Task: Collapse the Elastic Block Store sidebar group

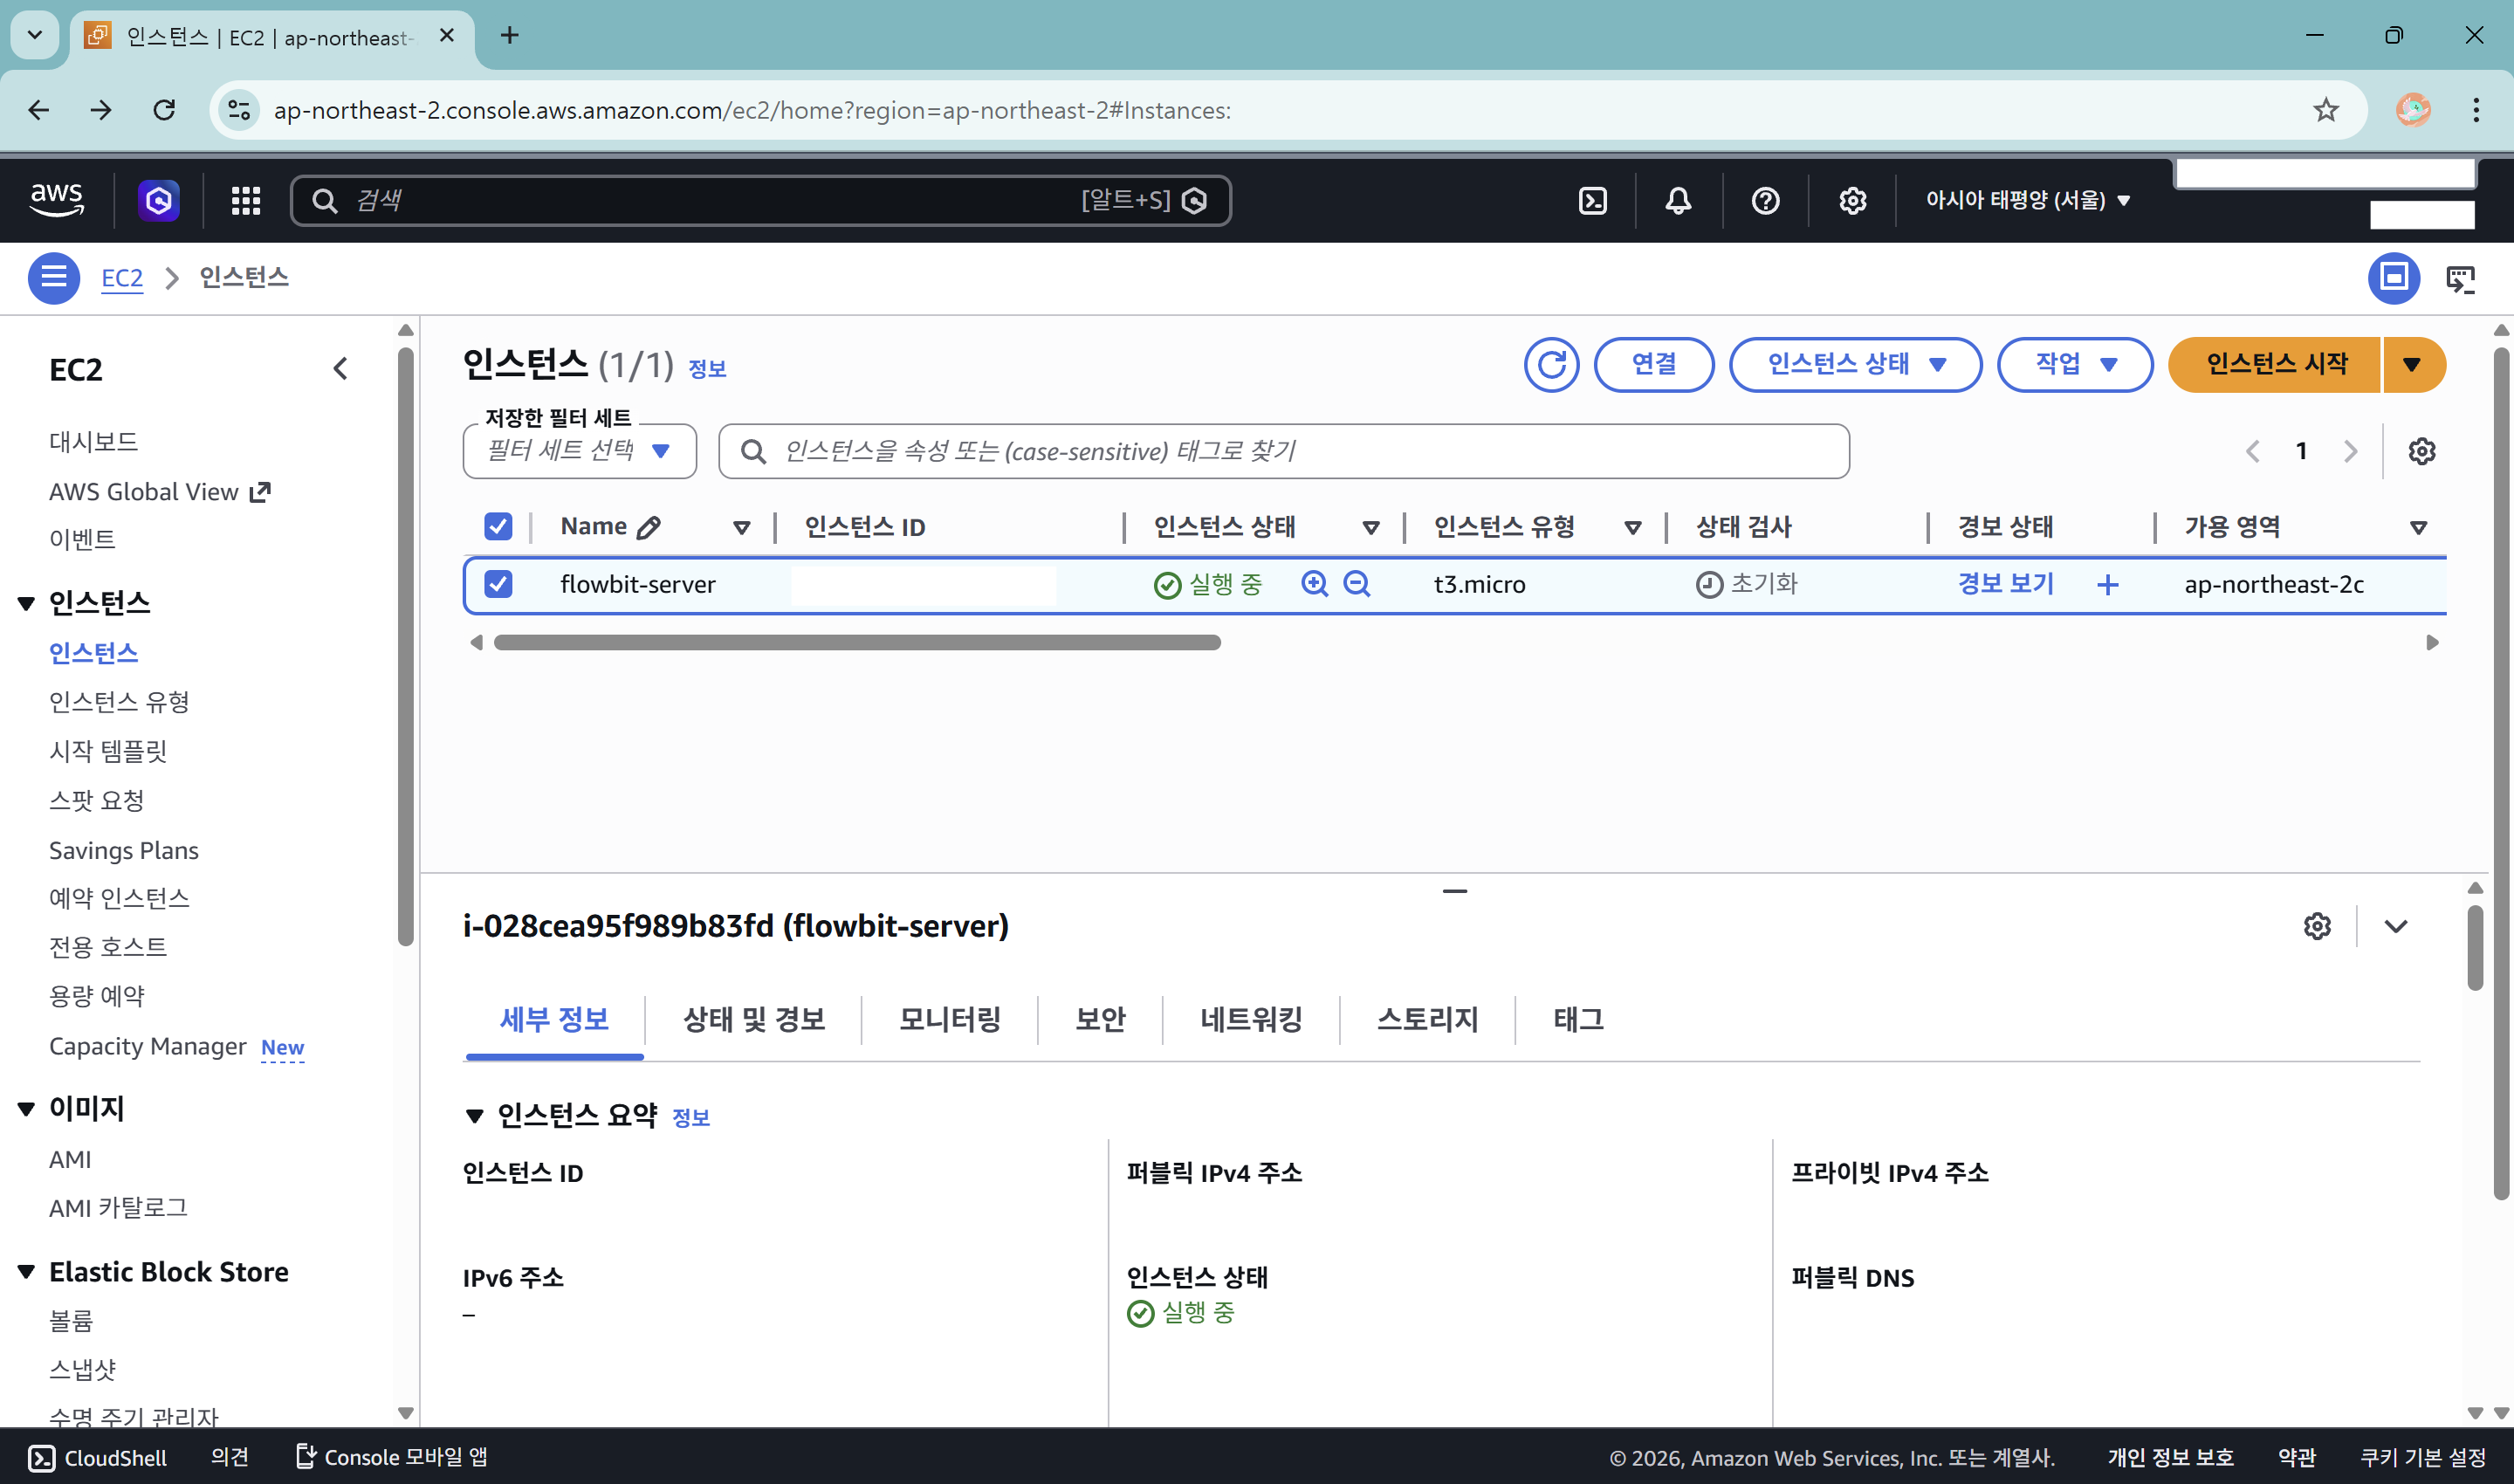Action: point(27,1272)
